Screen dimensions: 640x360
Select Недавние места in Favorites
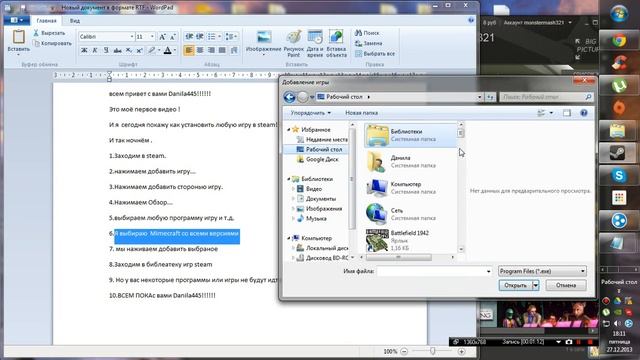pyautogui.click(x=322, y=140)
